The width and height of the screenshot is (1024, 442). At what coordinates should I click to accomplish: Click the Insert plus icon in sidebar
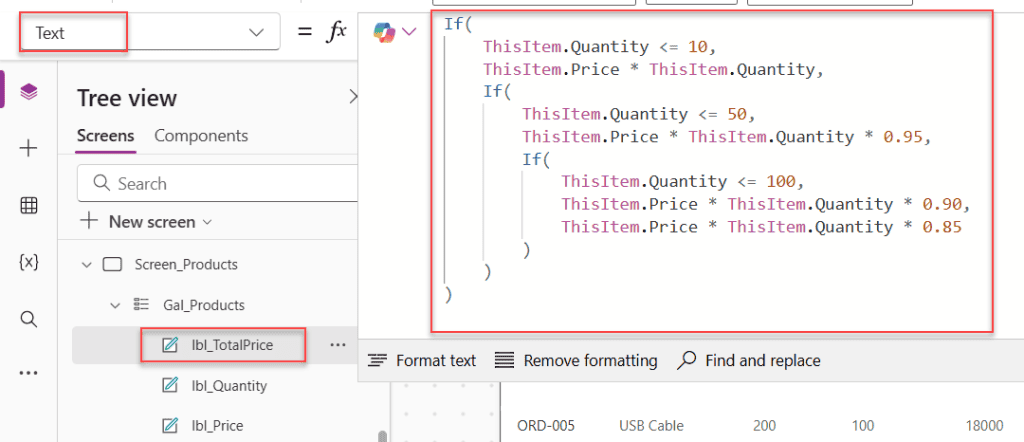click(x=29, y=149)
